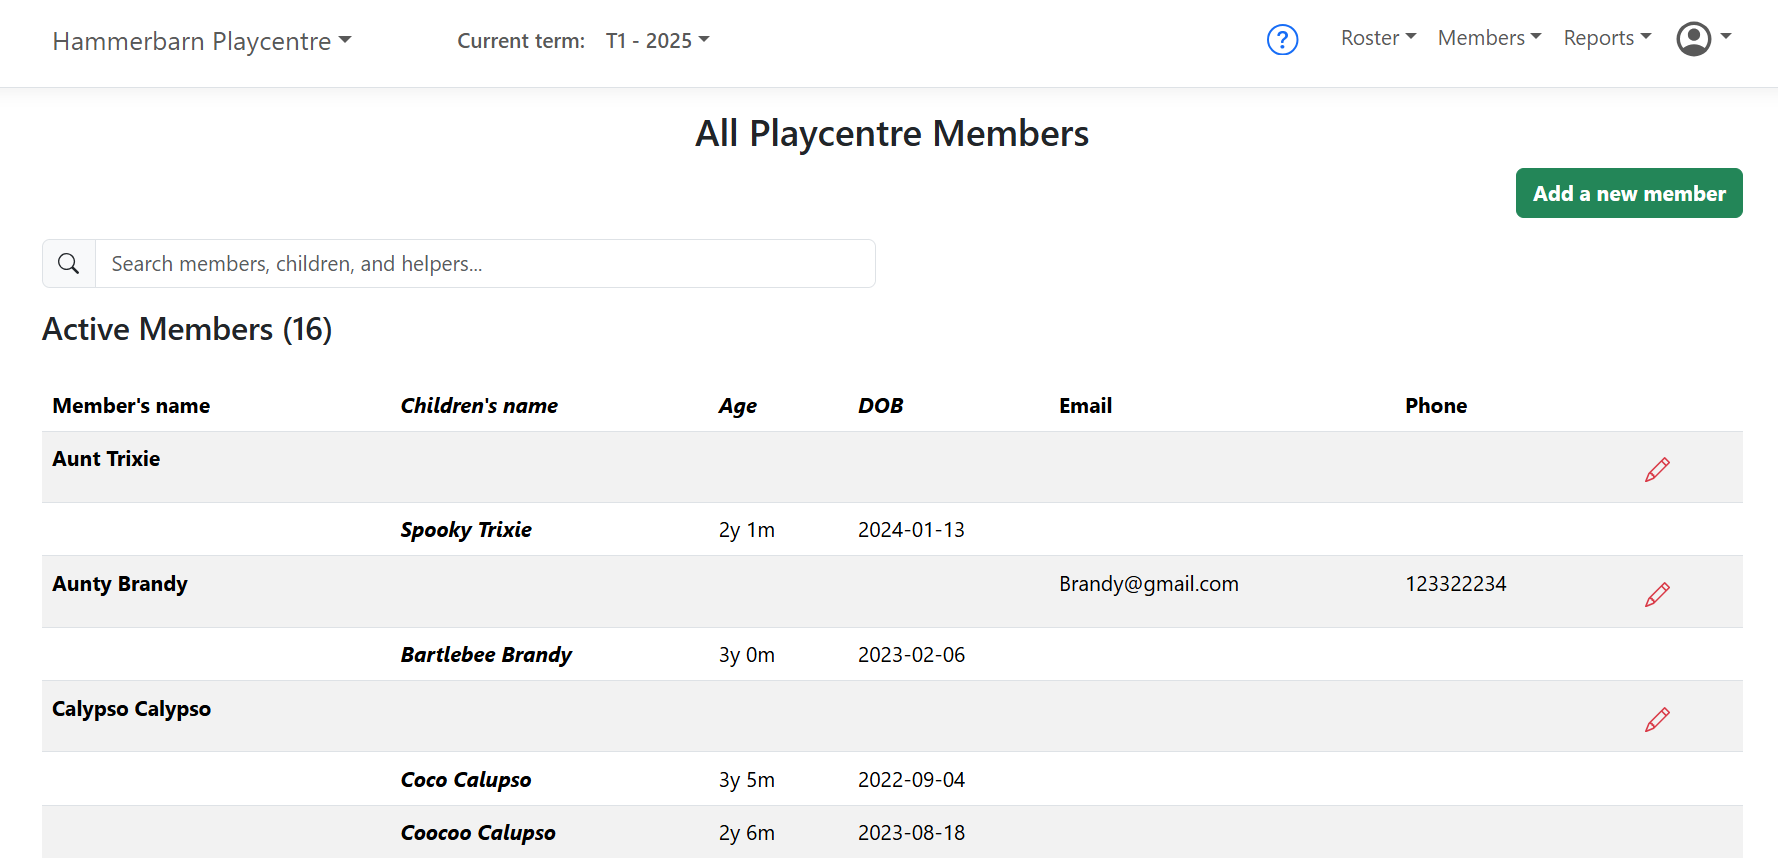Image resolution: width=1778 pixels, height=858 pixels.
Task: Click the All Playcentre Members title
Action: tap(892, 133)
